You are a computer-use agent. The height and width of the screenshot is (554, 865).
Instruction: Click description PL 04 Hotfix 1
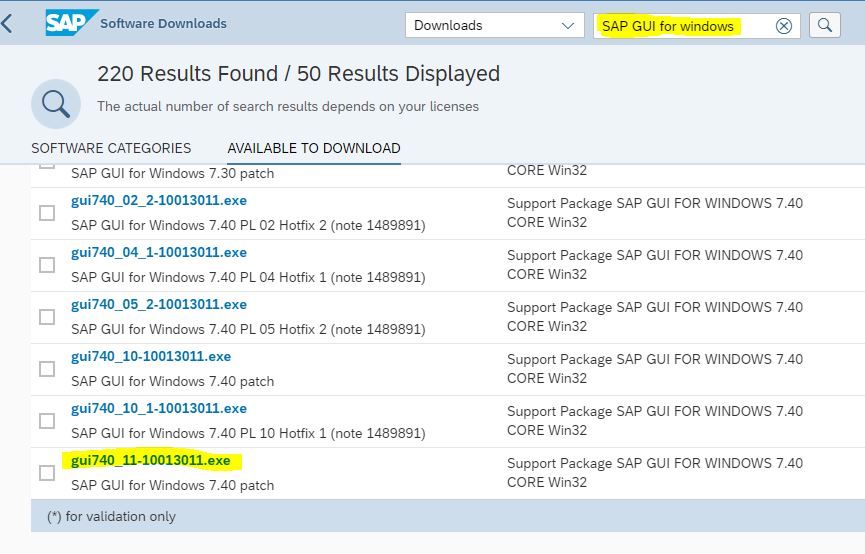(x=248, y=277)
